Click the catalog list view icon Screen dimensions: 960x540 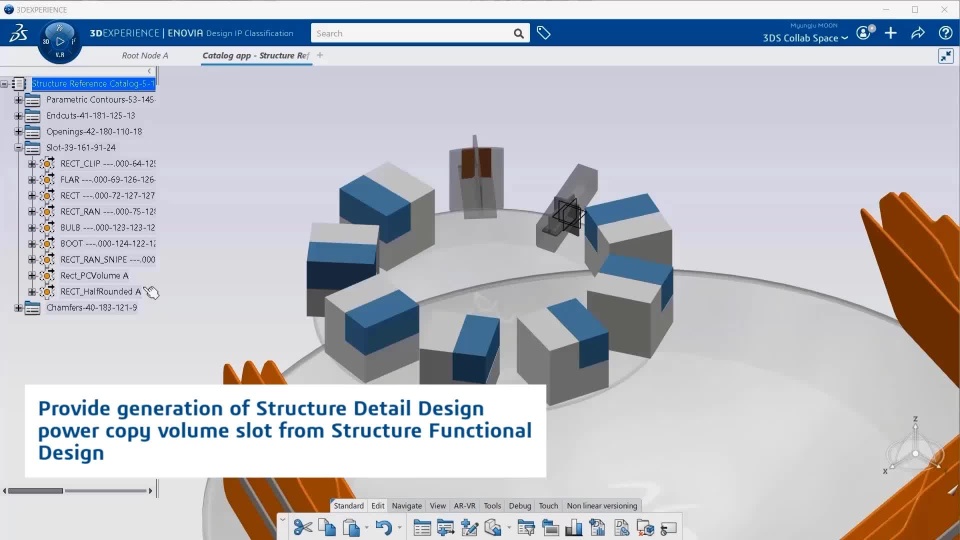point(422,527)
